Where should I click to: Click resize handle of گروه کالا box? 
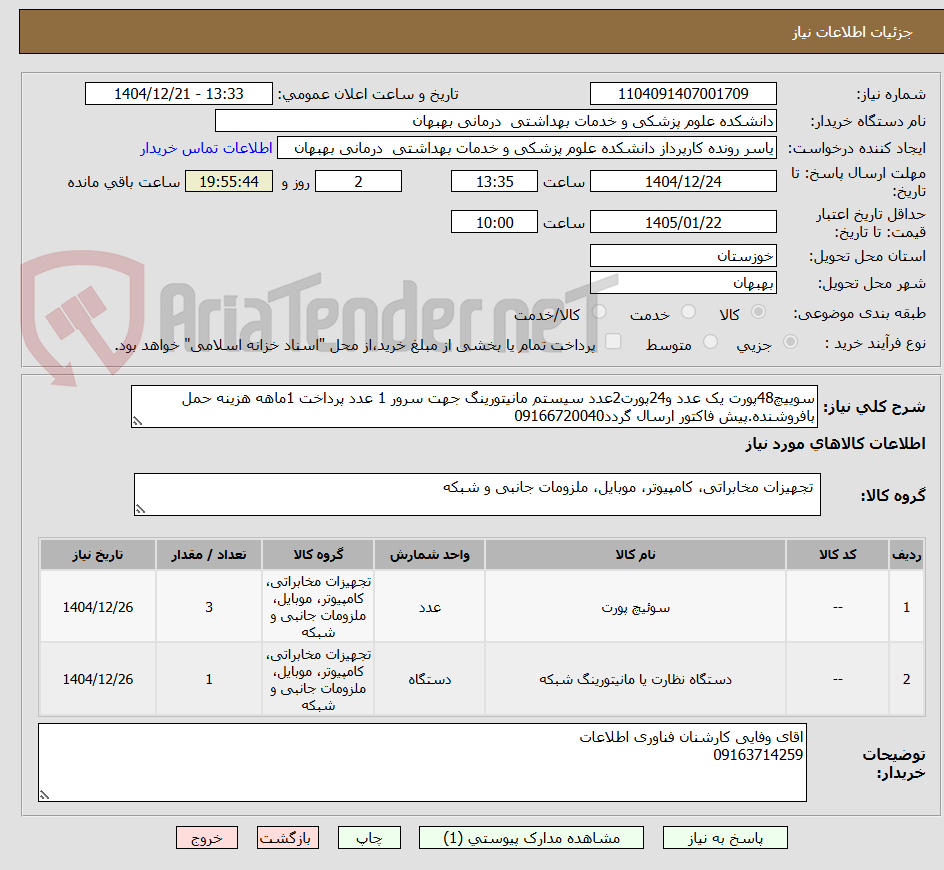coord(140,509)
